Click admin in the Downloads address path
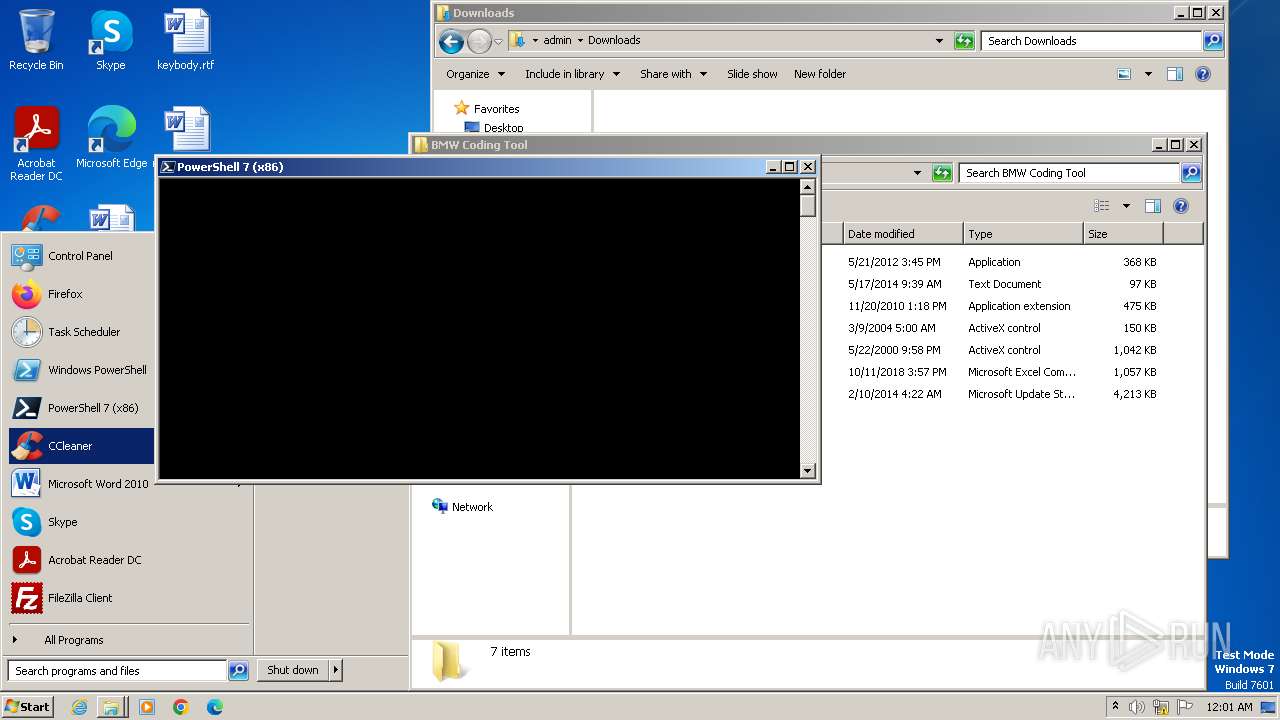The width and height of the screenshot is (1280, 720). coord(557,41)
